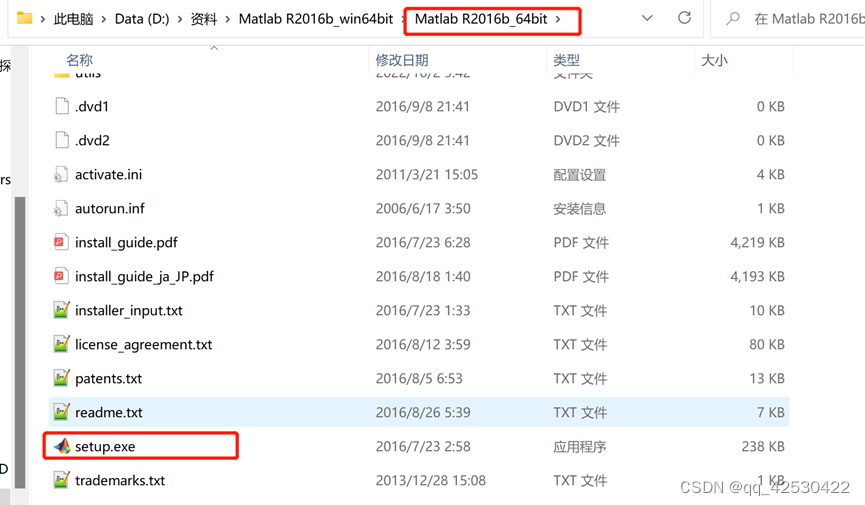The image size is (865, 505).
Task: Click the install_guide.pdf PDF icon
Action: [61, 242]
